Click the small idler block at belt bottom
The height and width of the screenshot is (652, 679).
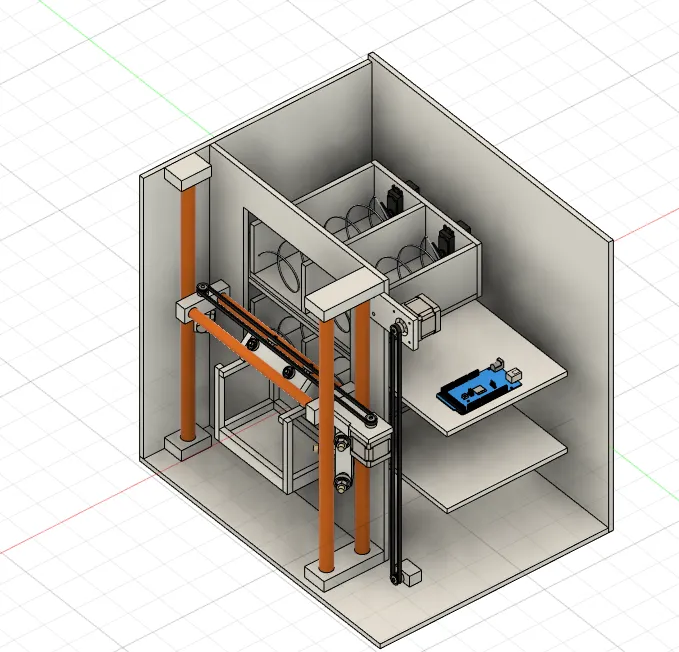(x=412, y=576)
